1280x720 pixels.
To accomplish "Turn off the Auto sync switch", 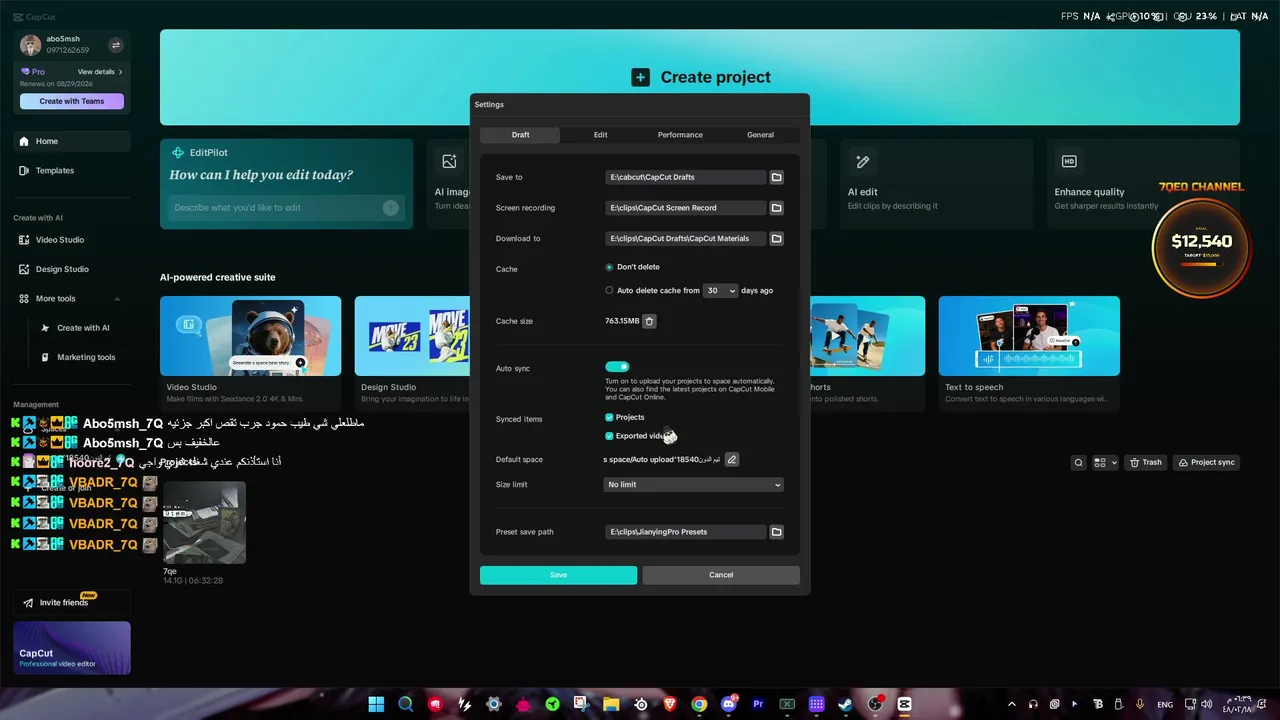I will click(617, 367).
